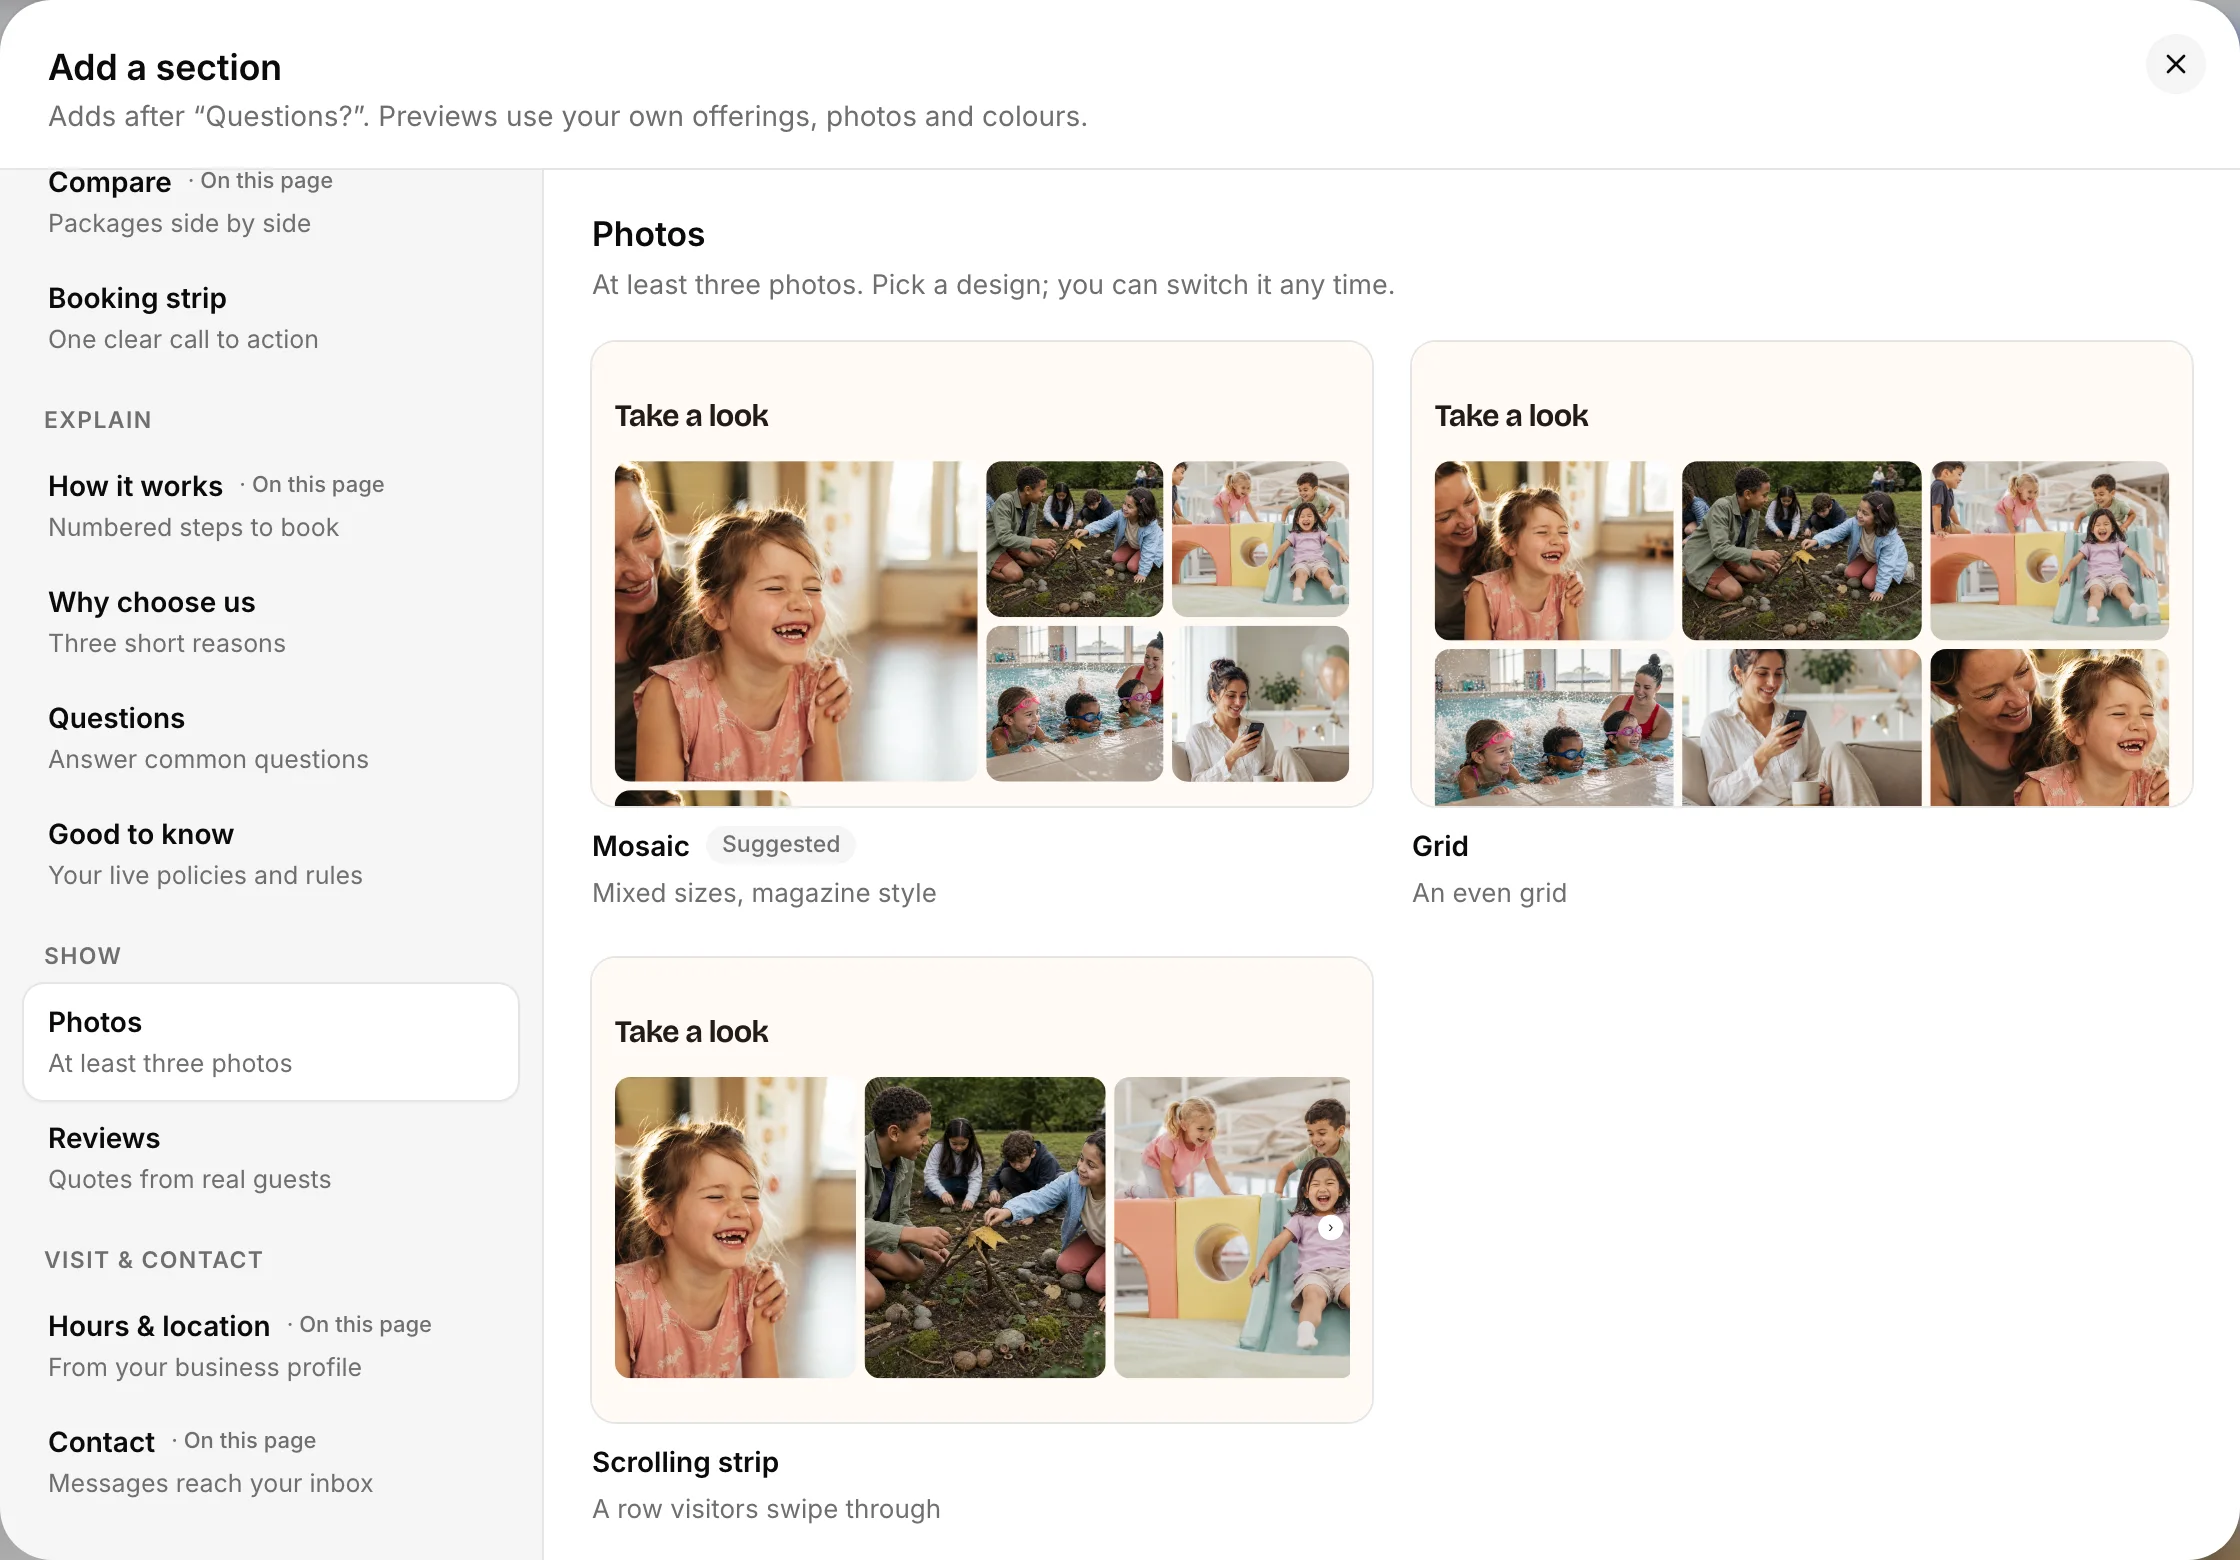Click the campfire kids photo in Scrolling strip
Screen dimensions: 2240x1560
pyautogui.click(x=985, y=1227)
